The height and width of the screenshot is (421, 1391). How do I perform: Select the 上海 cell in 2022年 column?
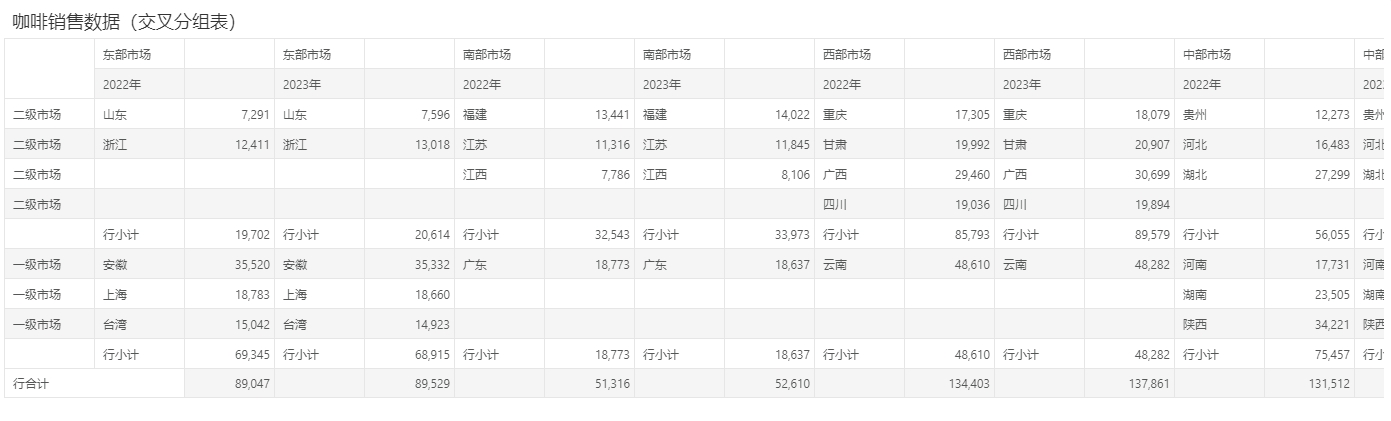pyautogui.click(x=140, y=294)
